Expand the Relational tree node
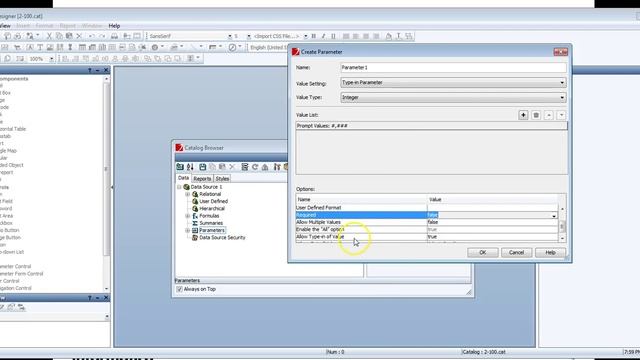 click(x=188, y=194)
